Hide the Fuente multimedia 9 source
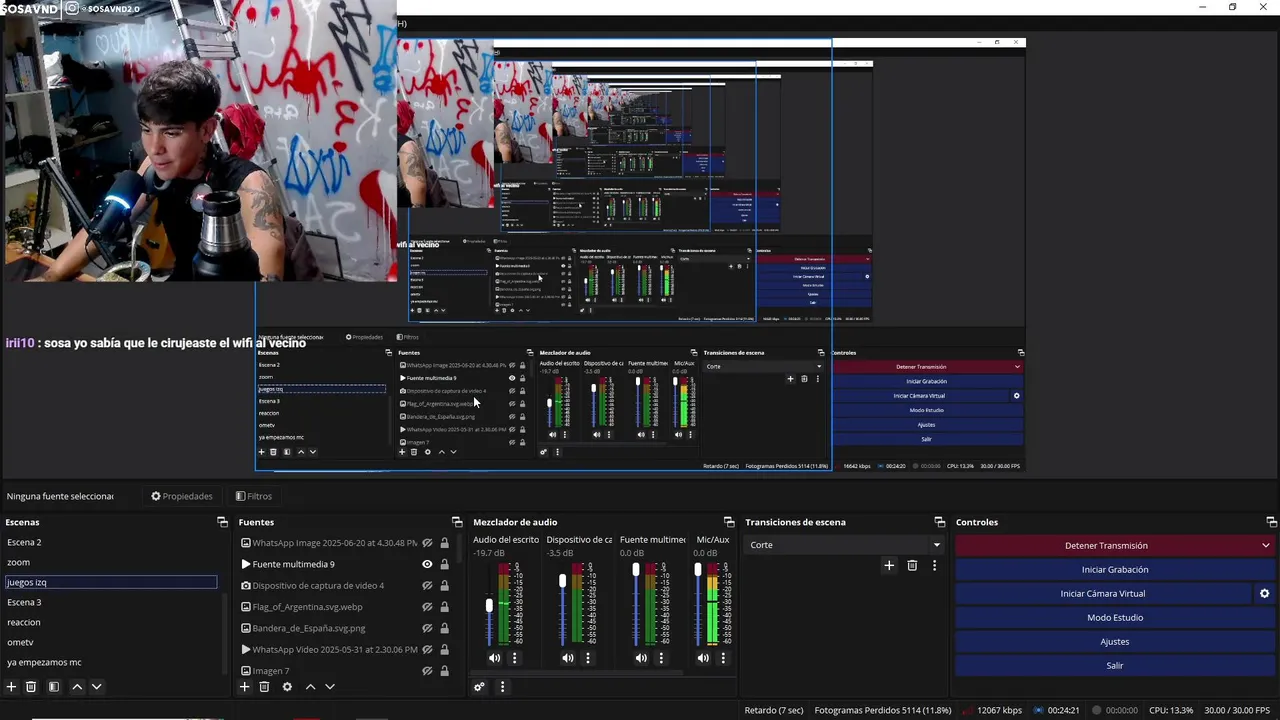Screen dimensions: 1280x720 coord(427,564)
